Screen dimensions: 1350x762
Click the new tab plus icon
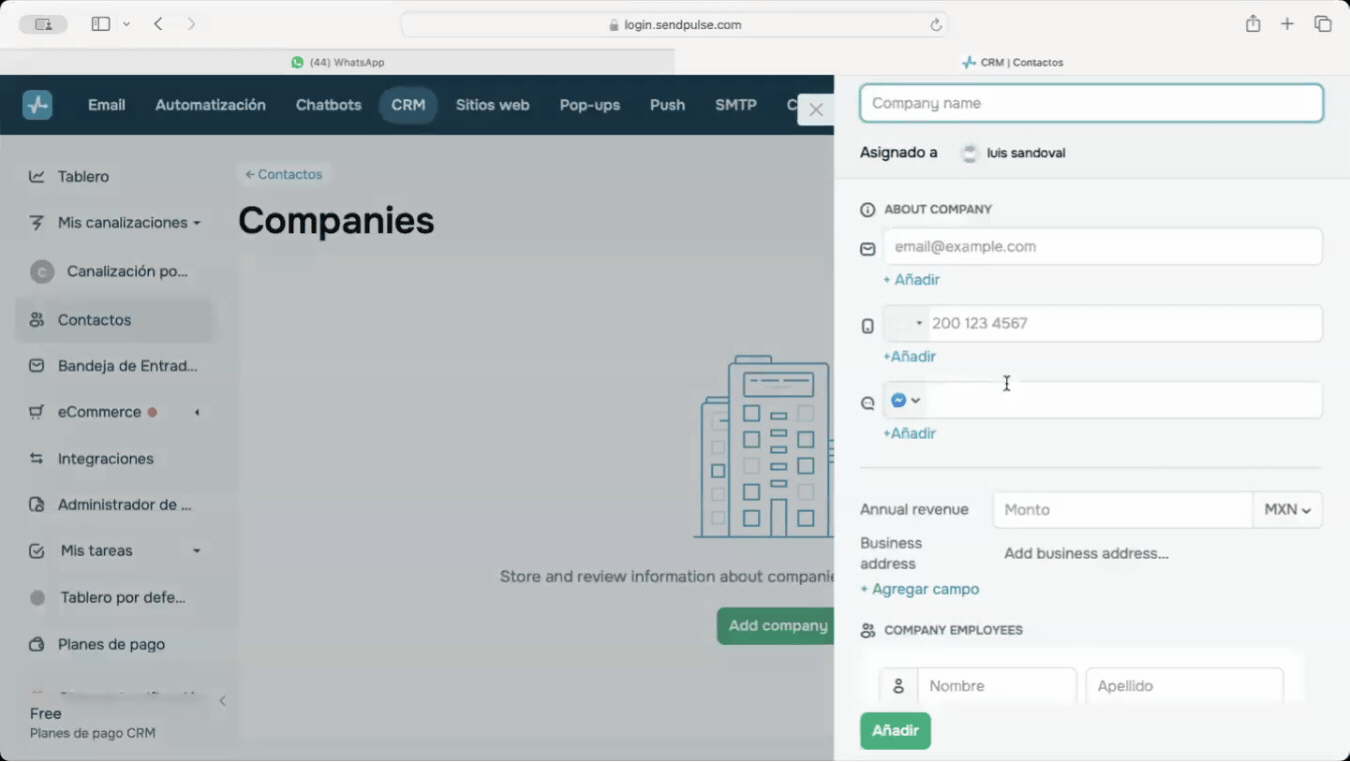1287,24
